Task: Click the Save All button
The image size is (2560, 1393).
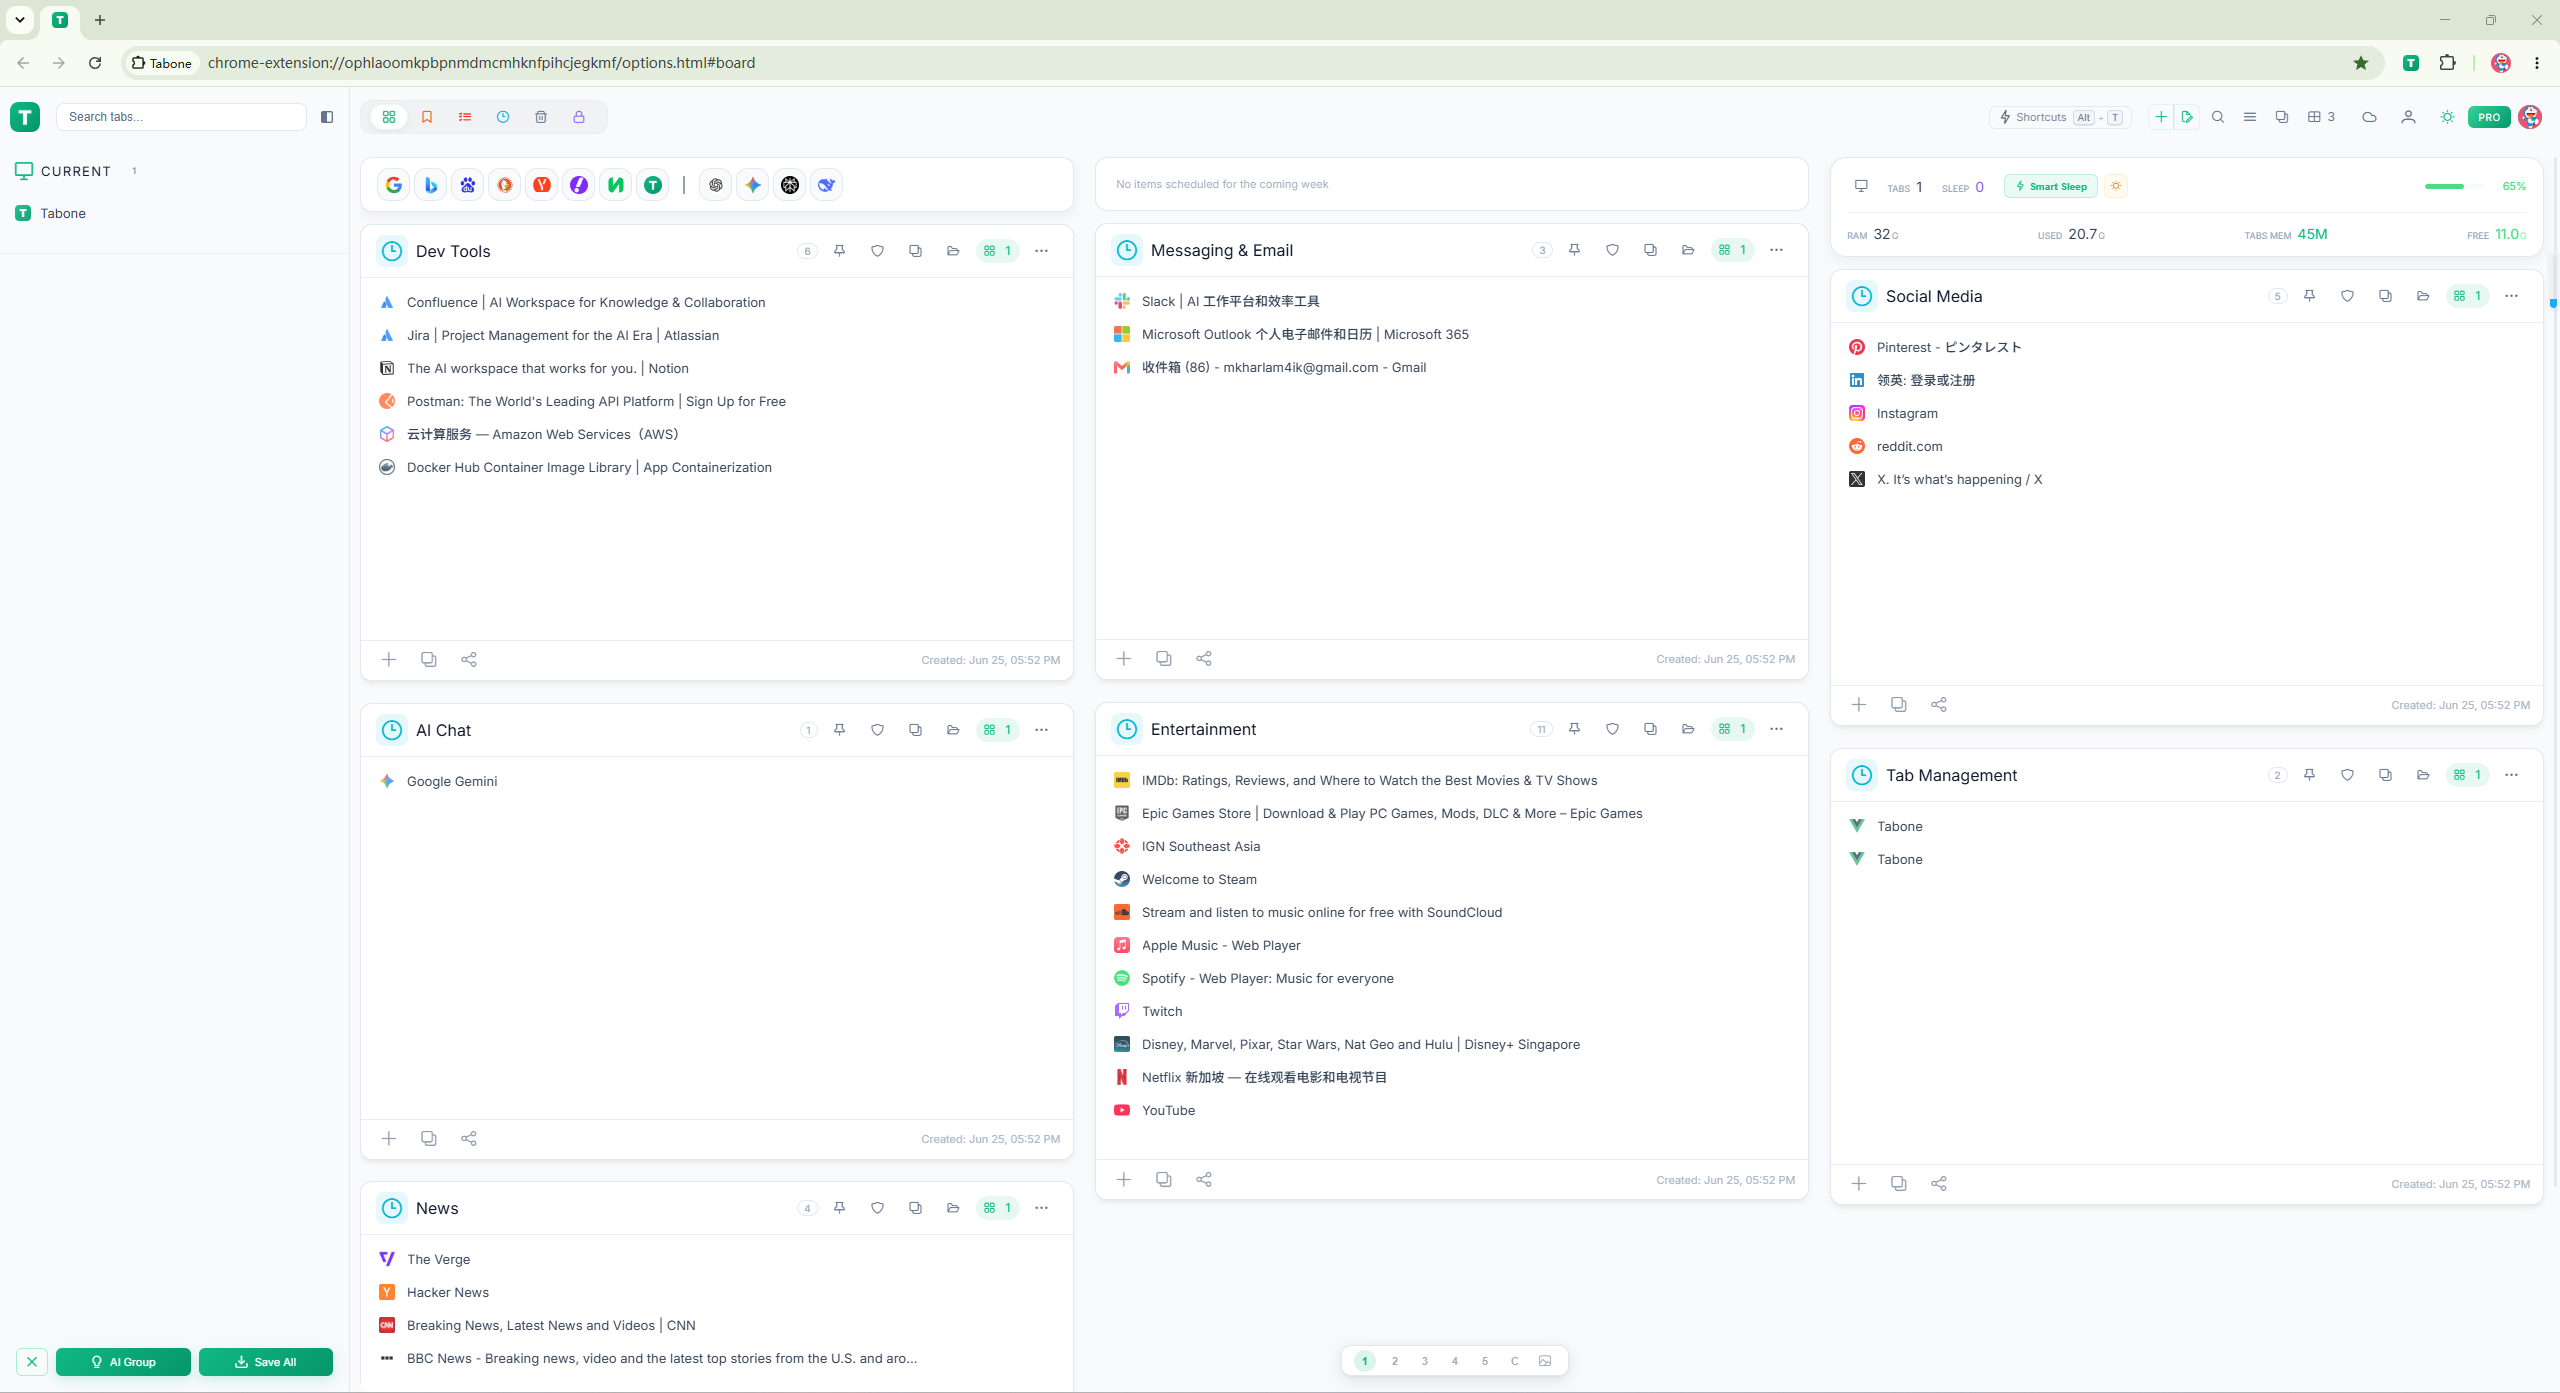Action: 266,1362
